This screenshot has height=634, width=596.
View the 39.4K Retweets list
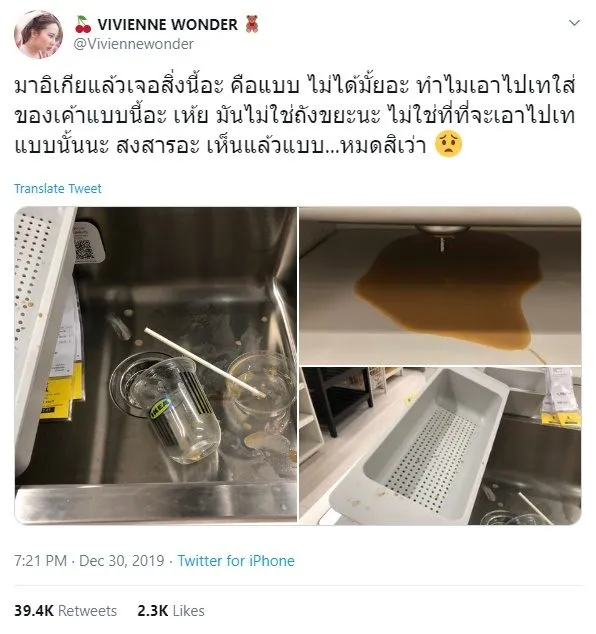66,611
